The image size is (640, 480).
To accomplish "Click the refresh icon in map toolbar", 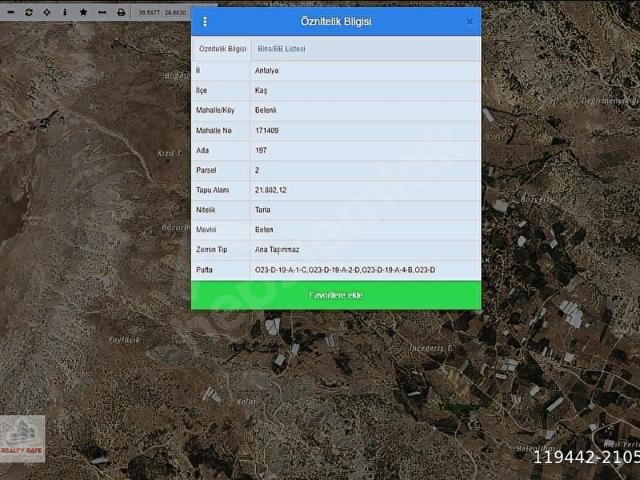I will click(29, 12).
